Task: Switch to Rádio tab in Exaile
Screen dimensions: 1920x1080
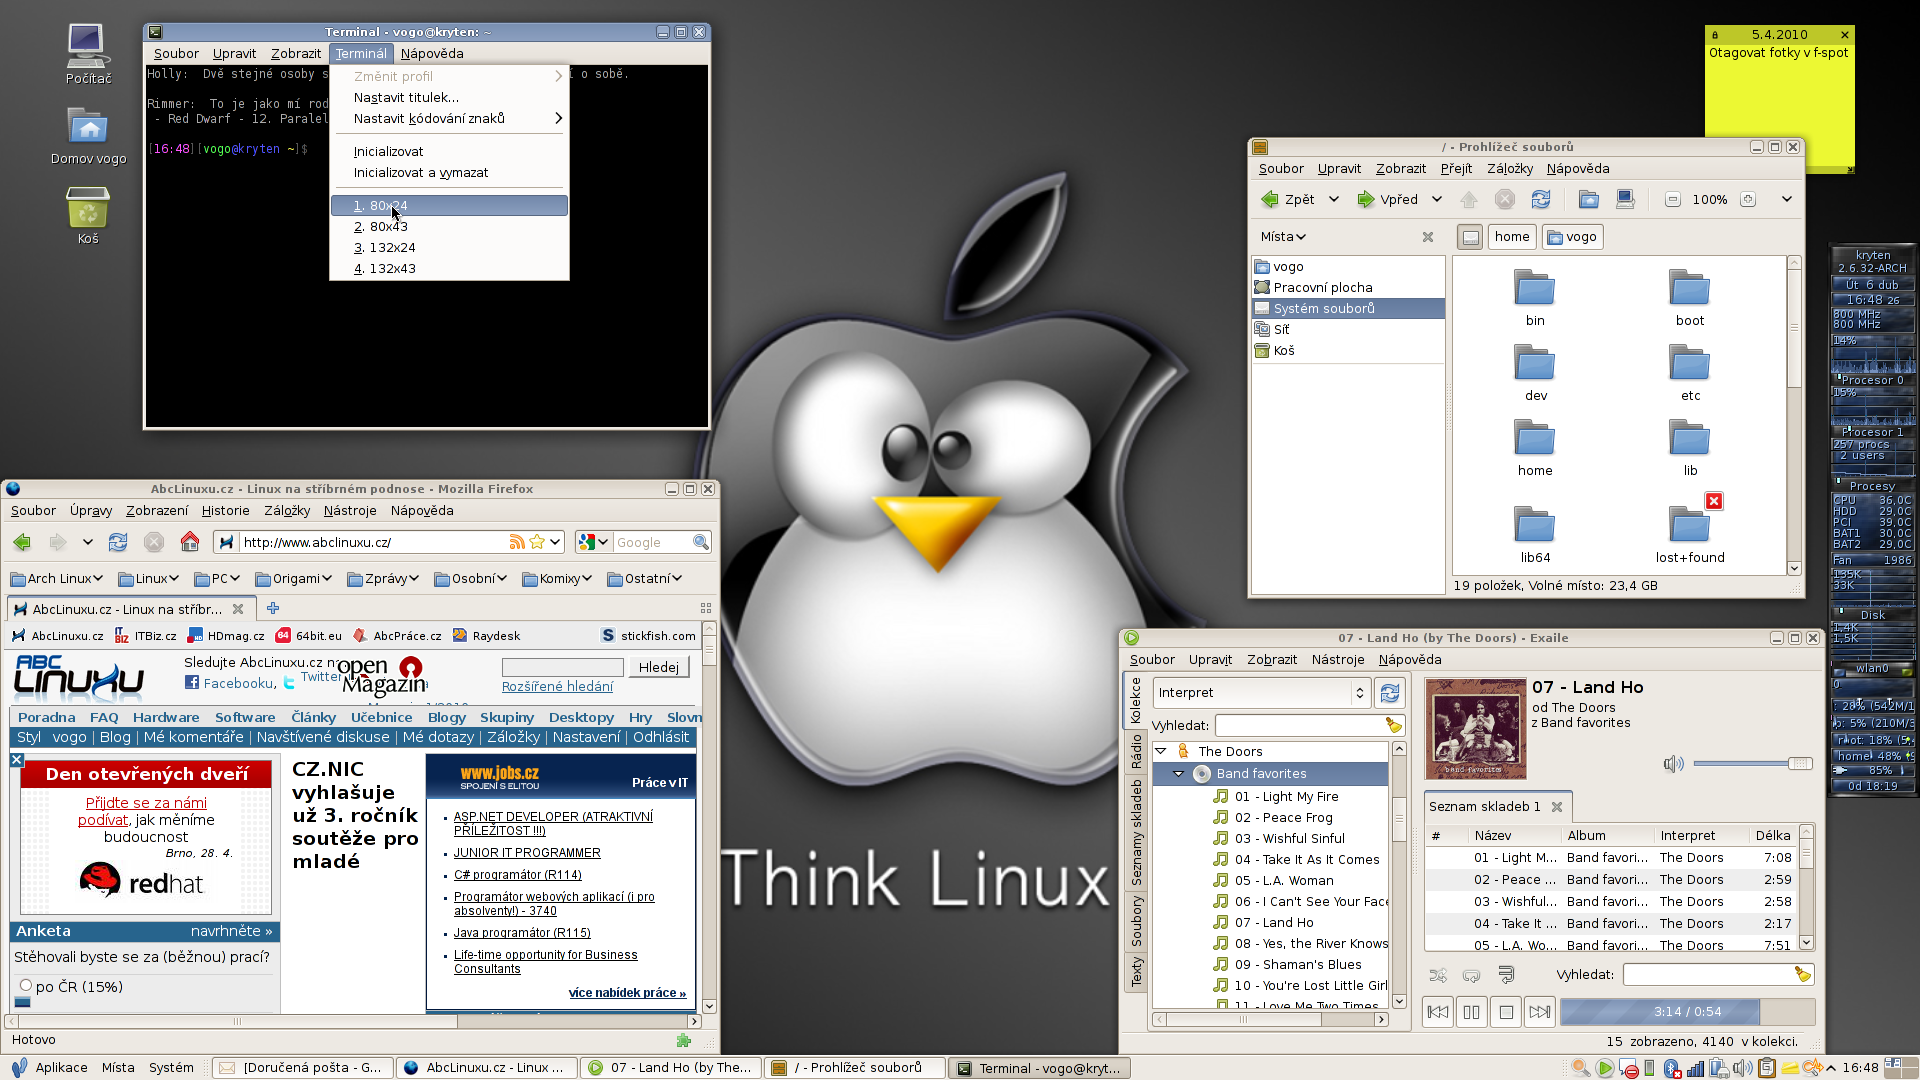Action: coord(1136,751)
